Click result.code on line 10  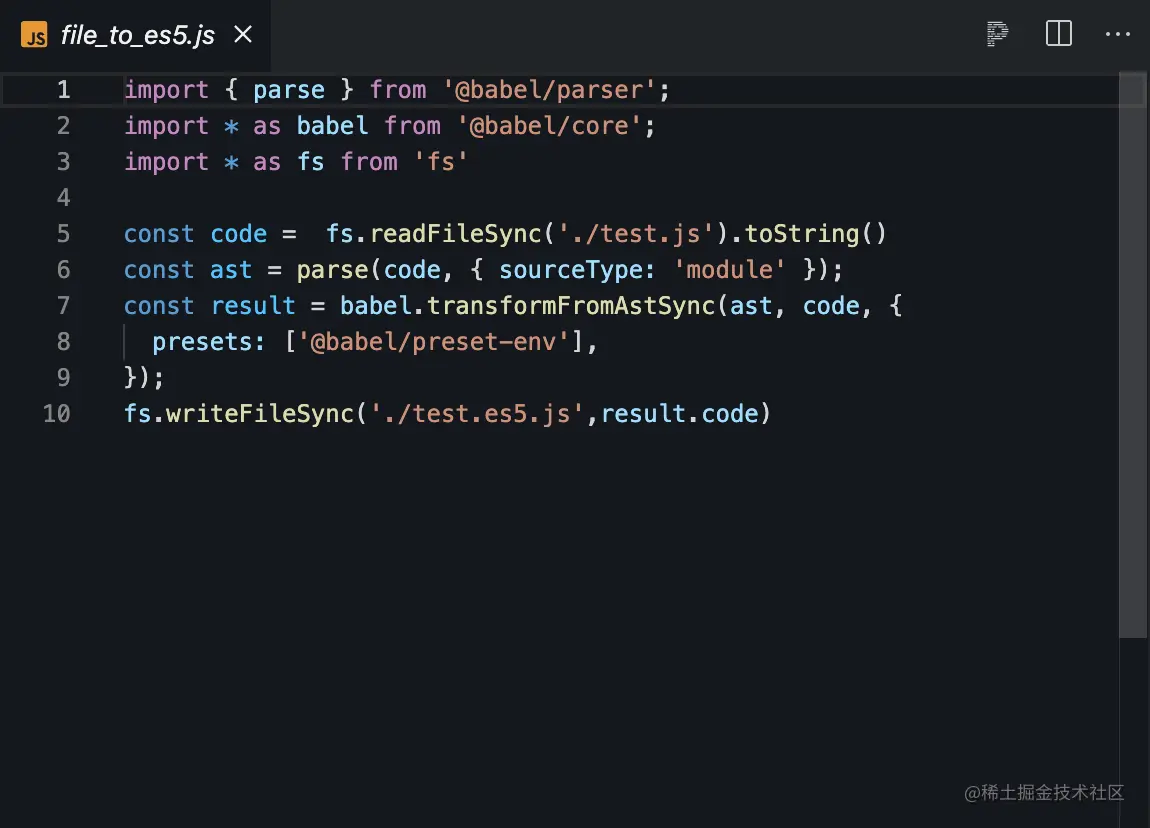point(680,413)
